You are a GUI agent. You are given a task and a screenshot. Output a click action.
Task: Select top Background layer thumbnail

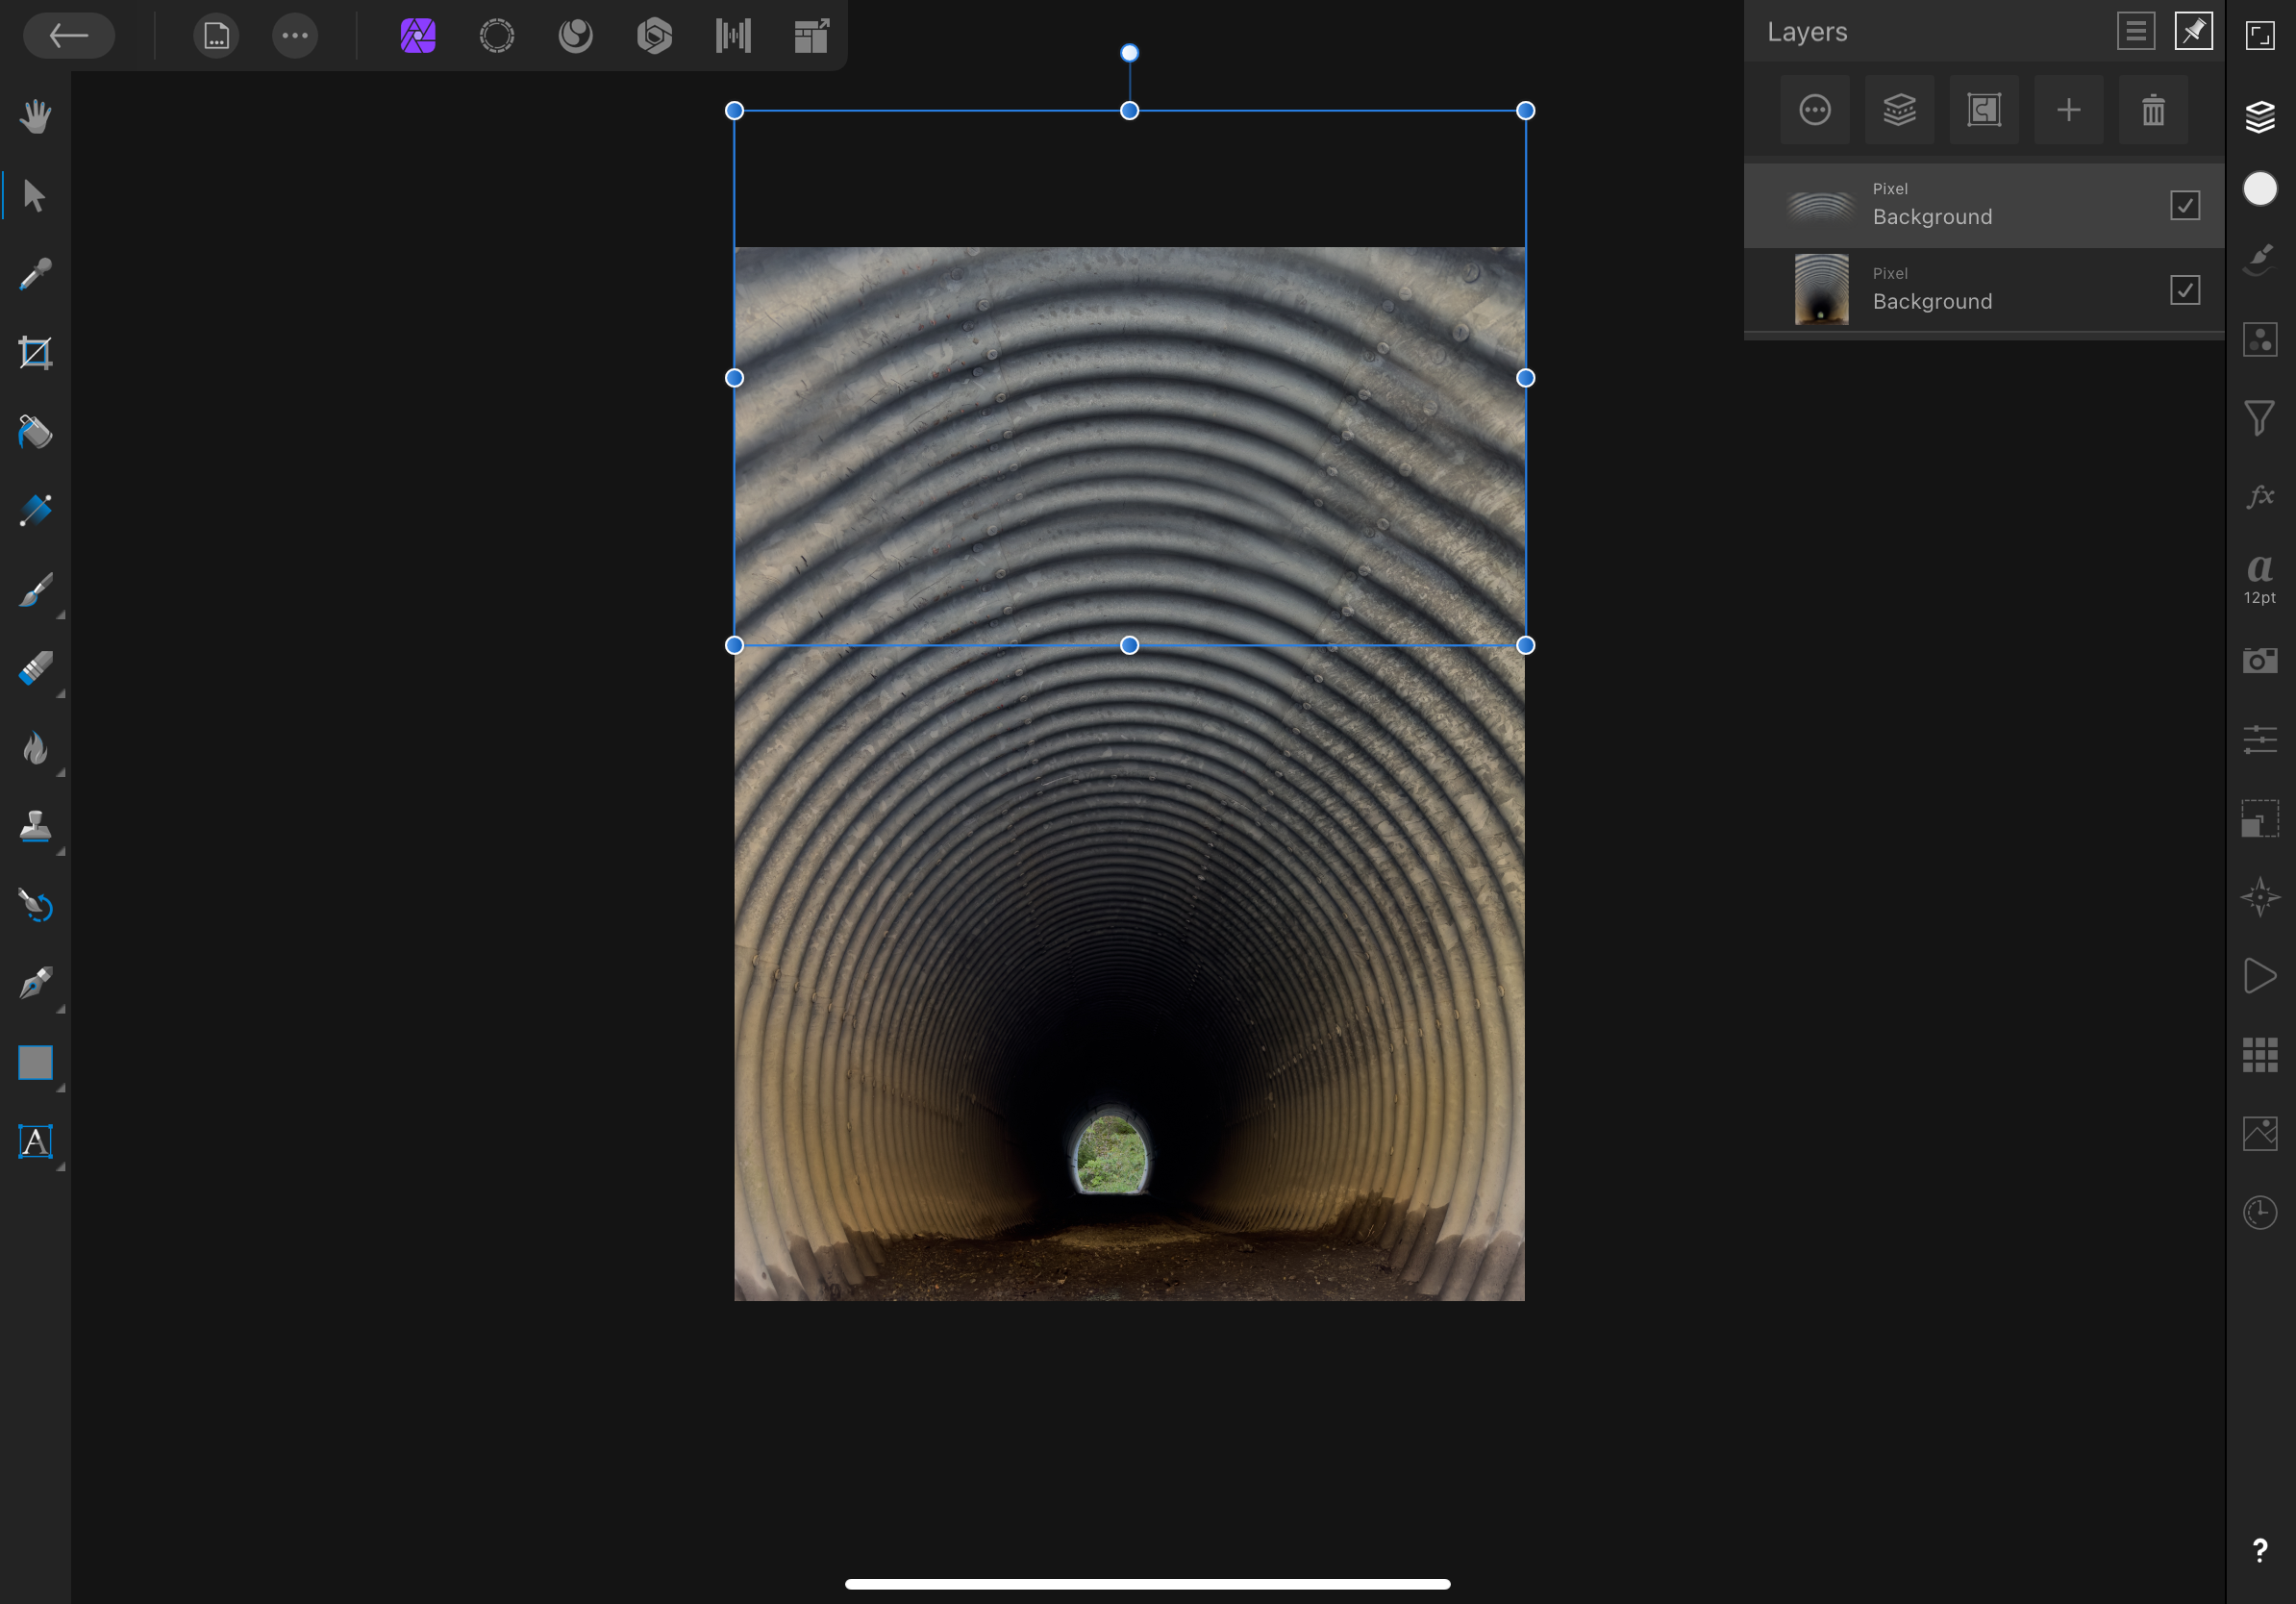pyautogui.click(x=1821, y=206)
